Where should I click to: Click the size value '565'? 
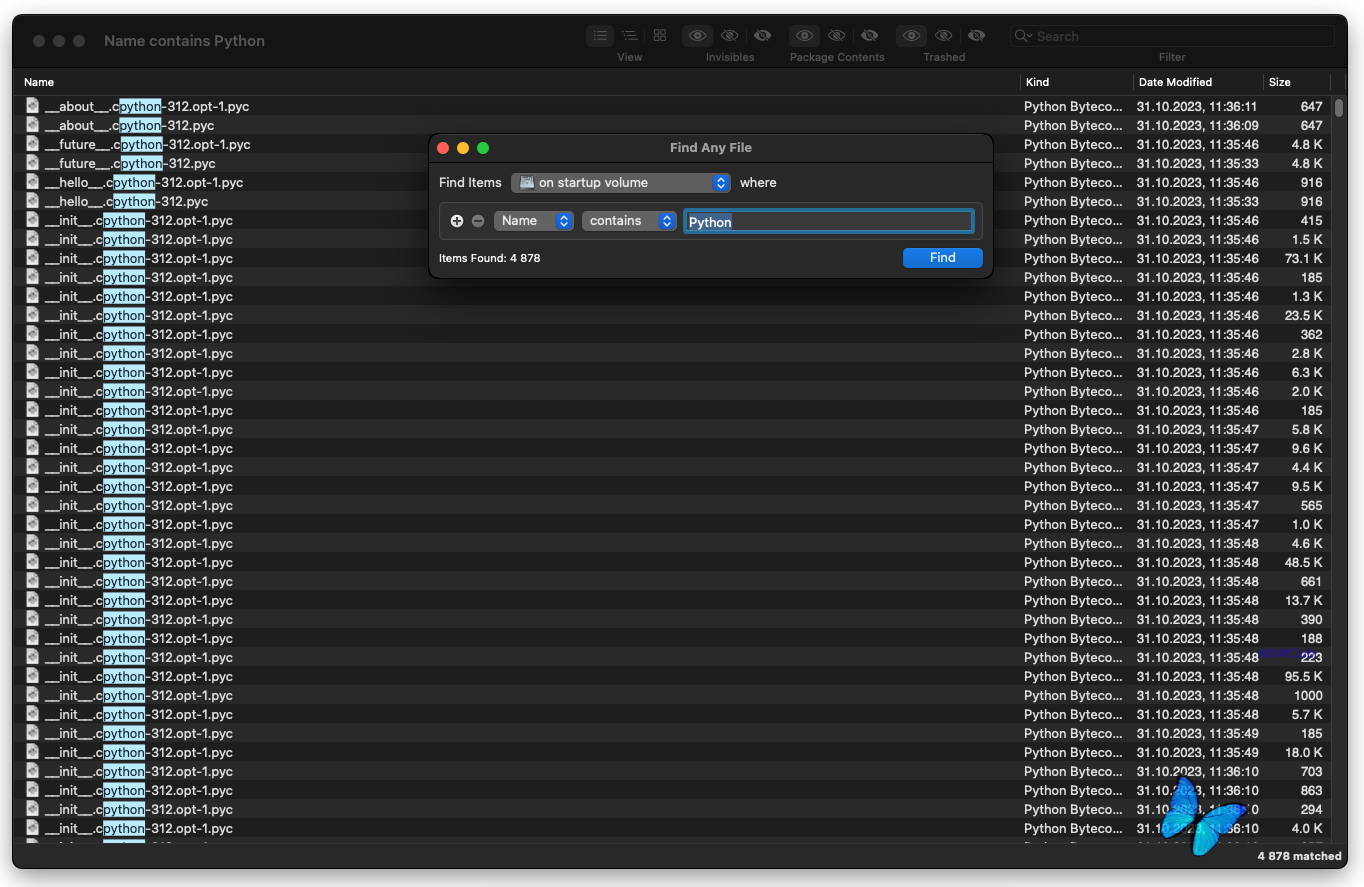(x=1311, y=506)
